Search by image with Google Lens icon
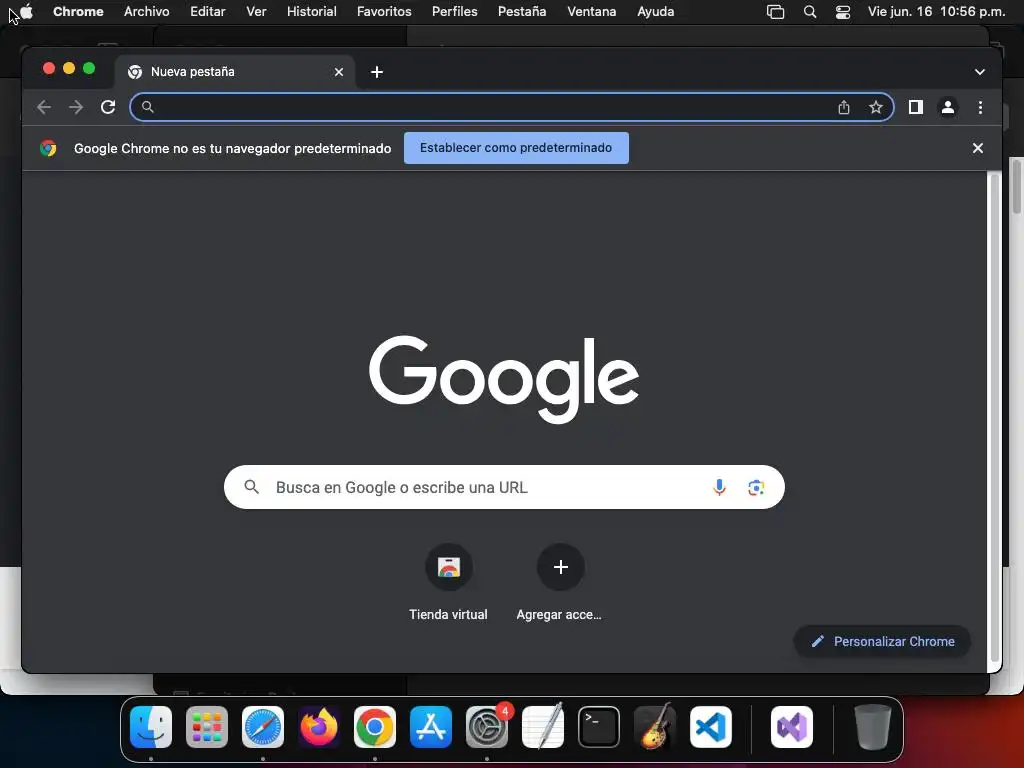This screenshot has width=1024, height=768. 756,487
